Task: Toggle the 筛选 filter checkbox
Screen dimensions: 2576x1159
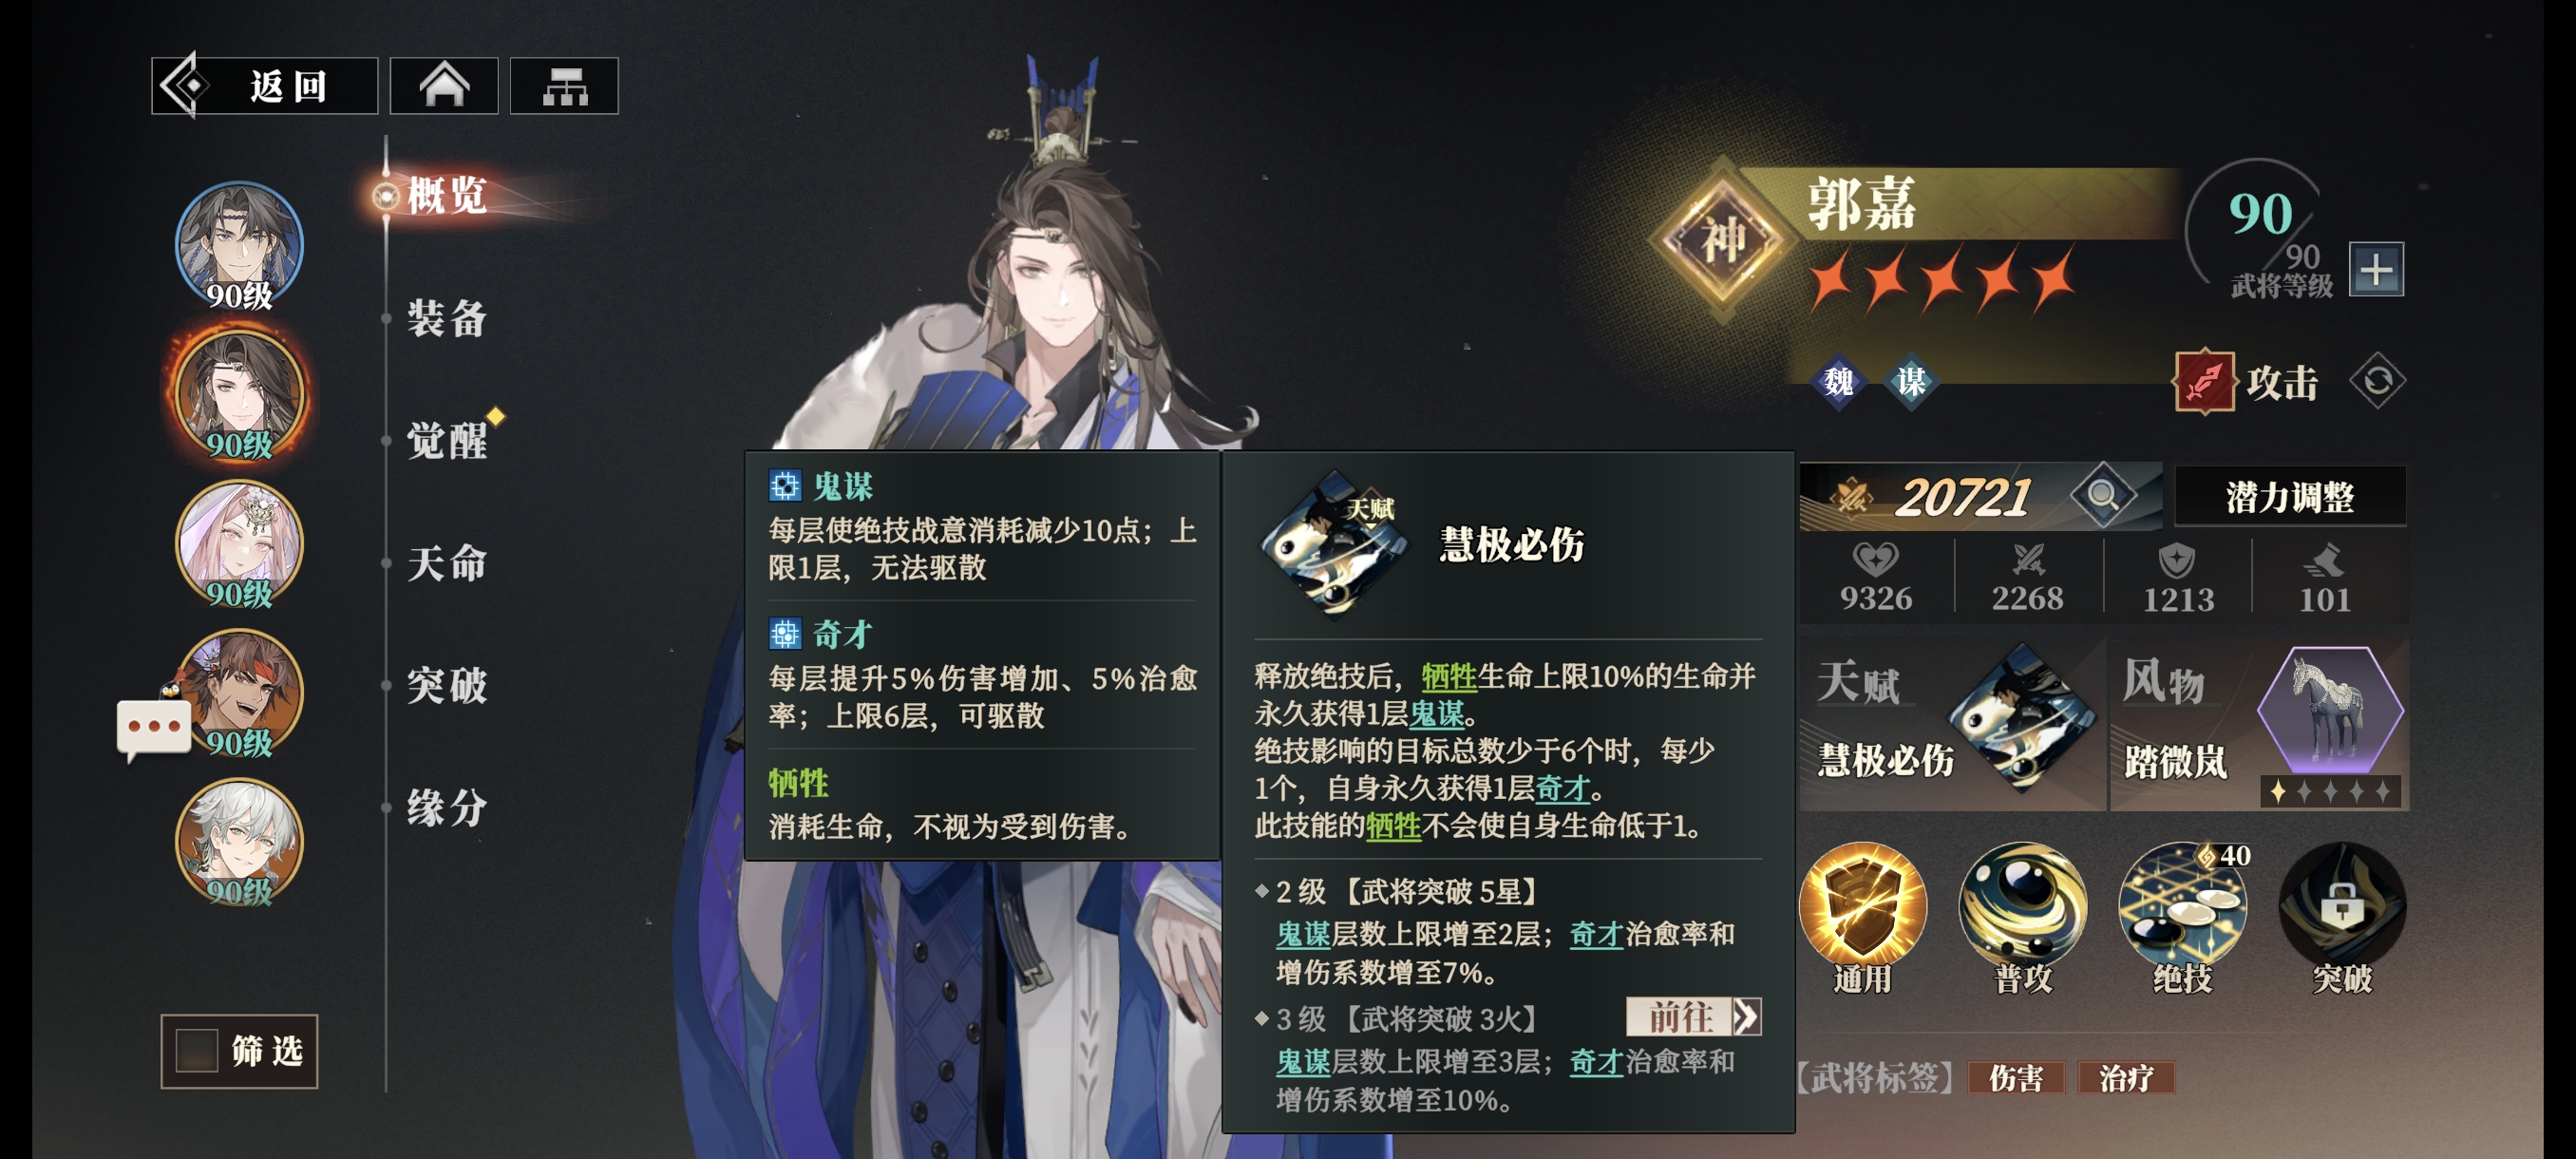Action: click(197, 1050)
